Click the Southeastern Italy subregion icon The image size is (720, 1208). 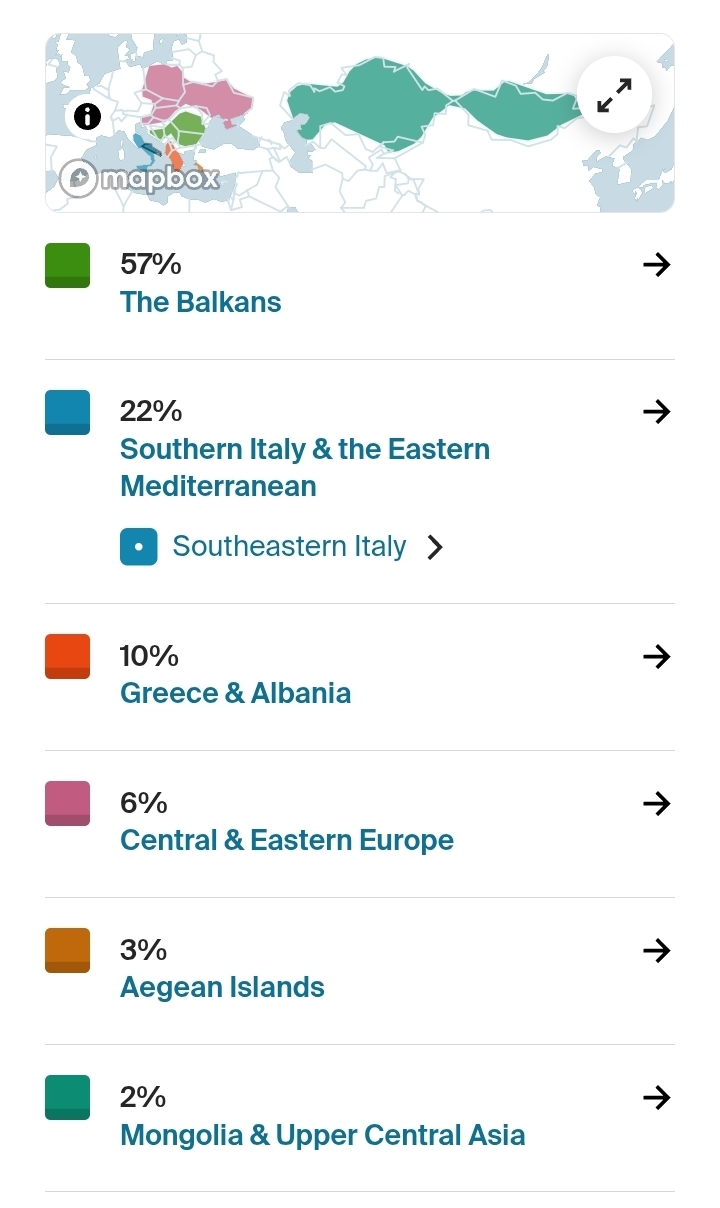click(x=139, y=547)
